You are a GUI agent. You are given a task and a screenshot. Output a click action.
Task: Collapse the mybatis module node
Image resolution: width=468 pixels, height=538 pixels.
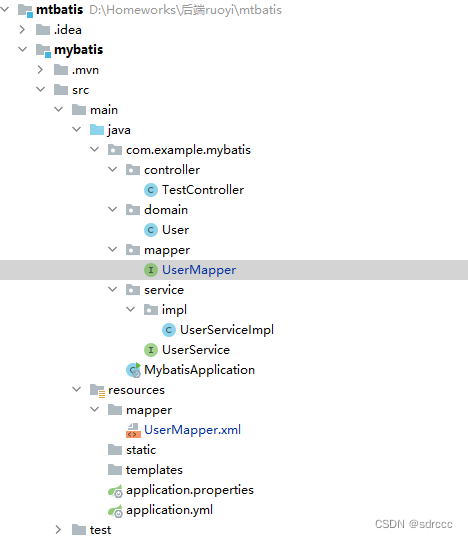(x=23, y=49)
